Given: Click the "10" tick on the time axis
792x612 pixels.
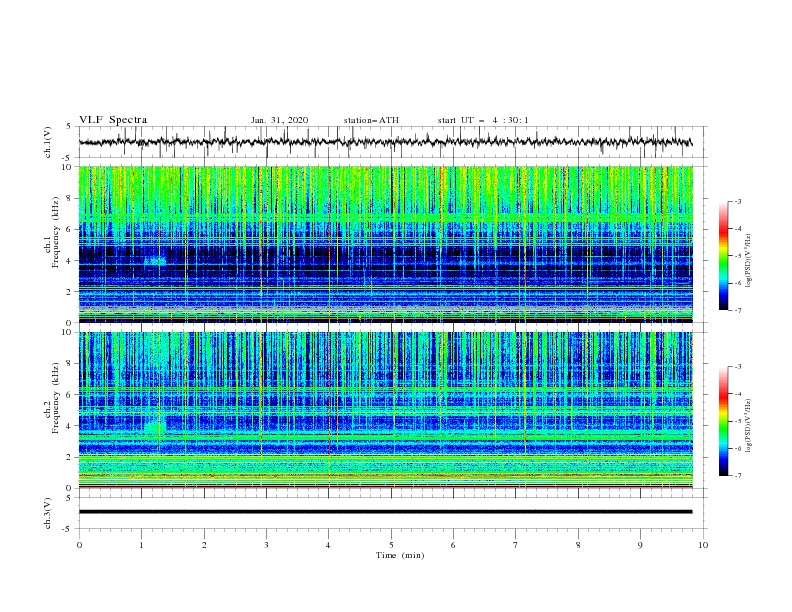Looking at the screenshot, I should click(703, 545).
